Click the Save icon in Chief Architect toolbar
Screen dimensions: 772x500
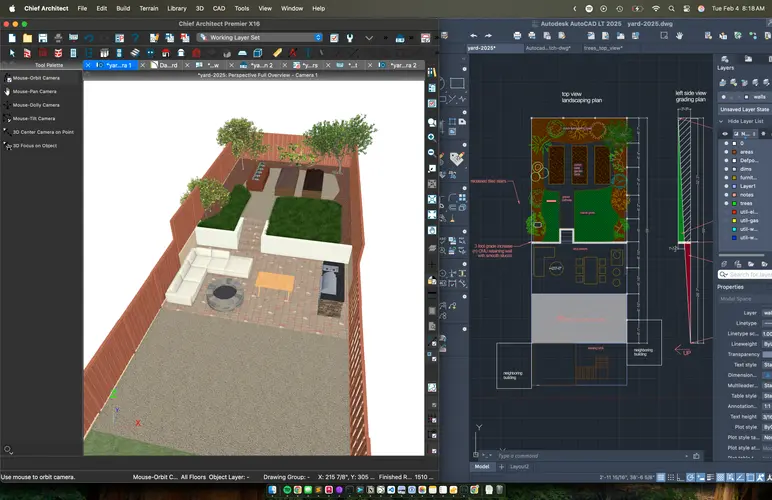43,37
